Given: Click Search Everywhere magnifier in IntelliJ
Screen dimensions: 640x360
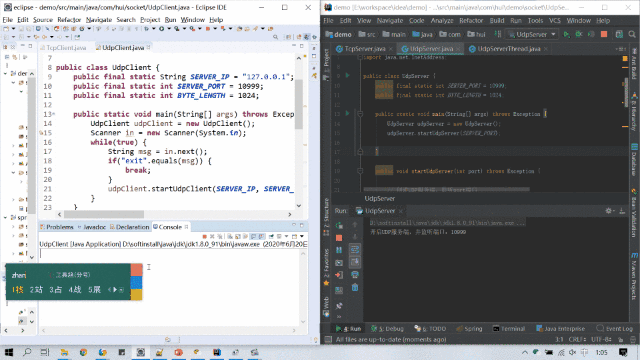Looking at the screenshot, I should [x=632, y=35].
